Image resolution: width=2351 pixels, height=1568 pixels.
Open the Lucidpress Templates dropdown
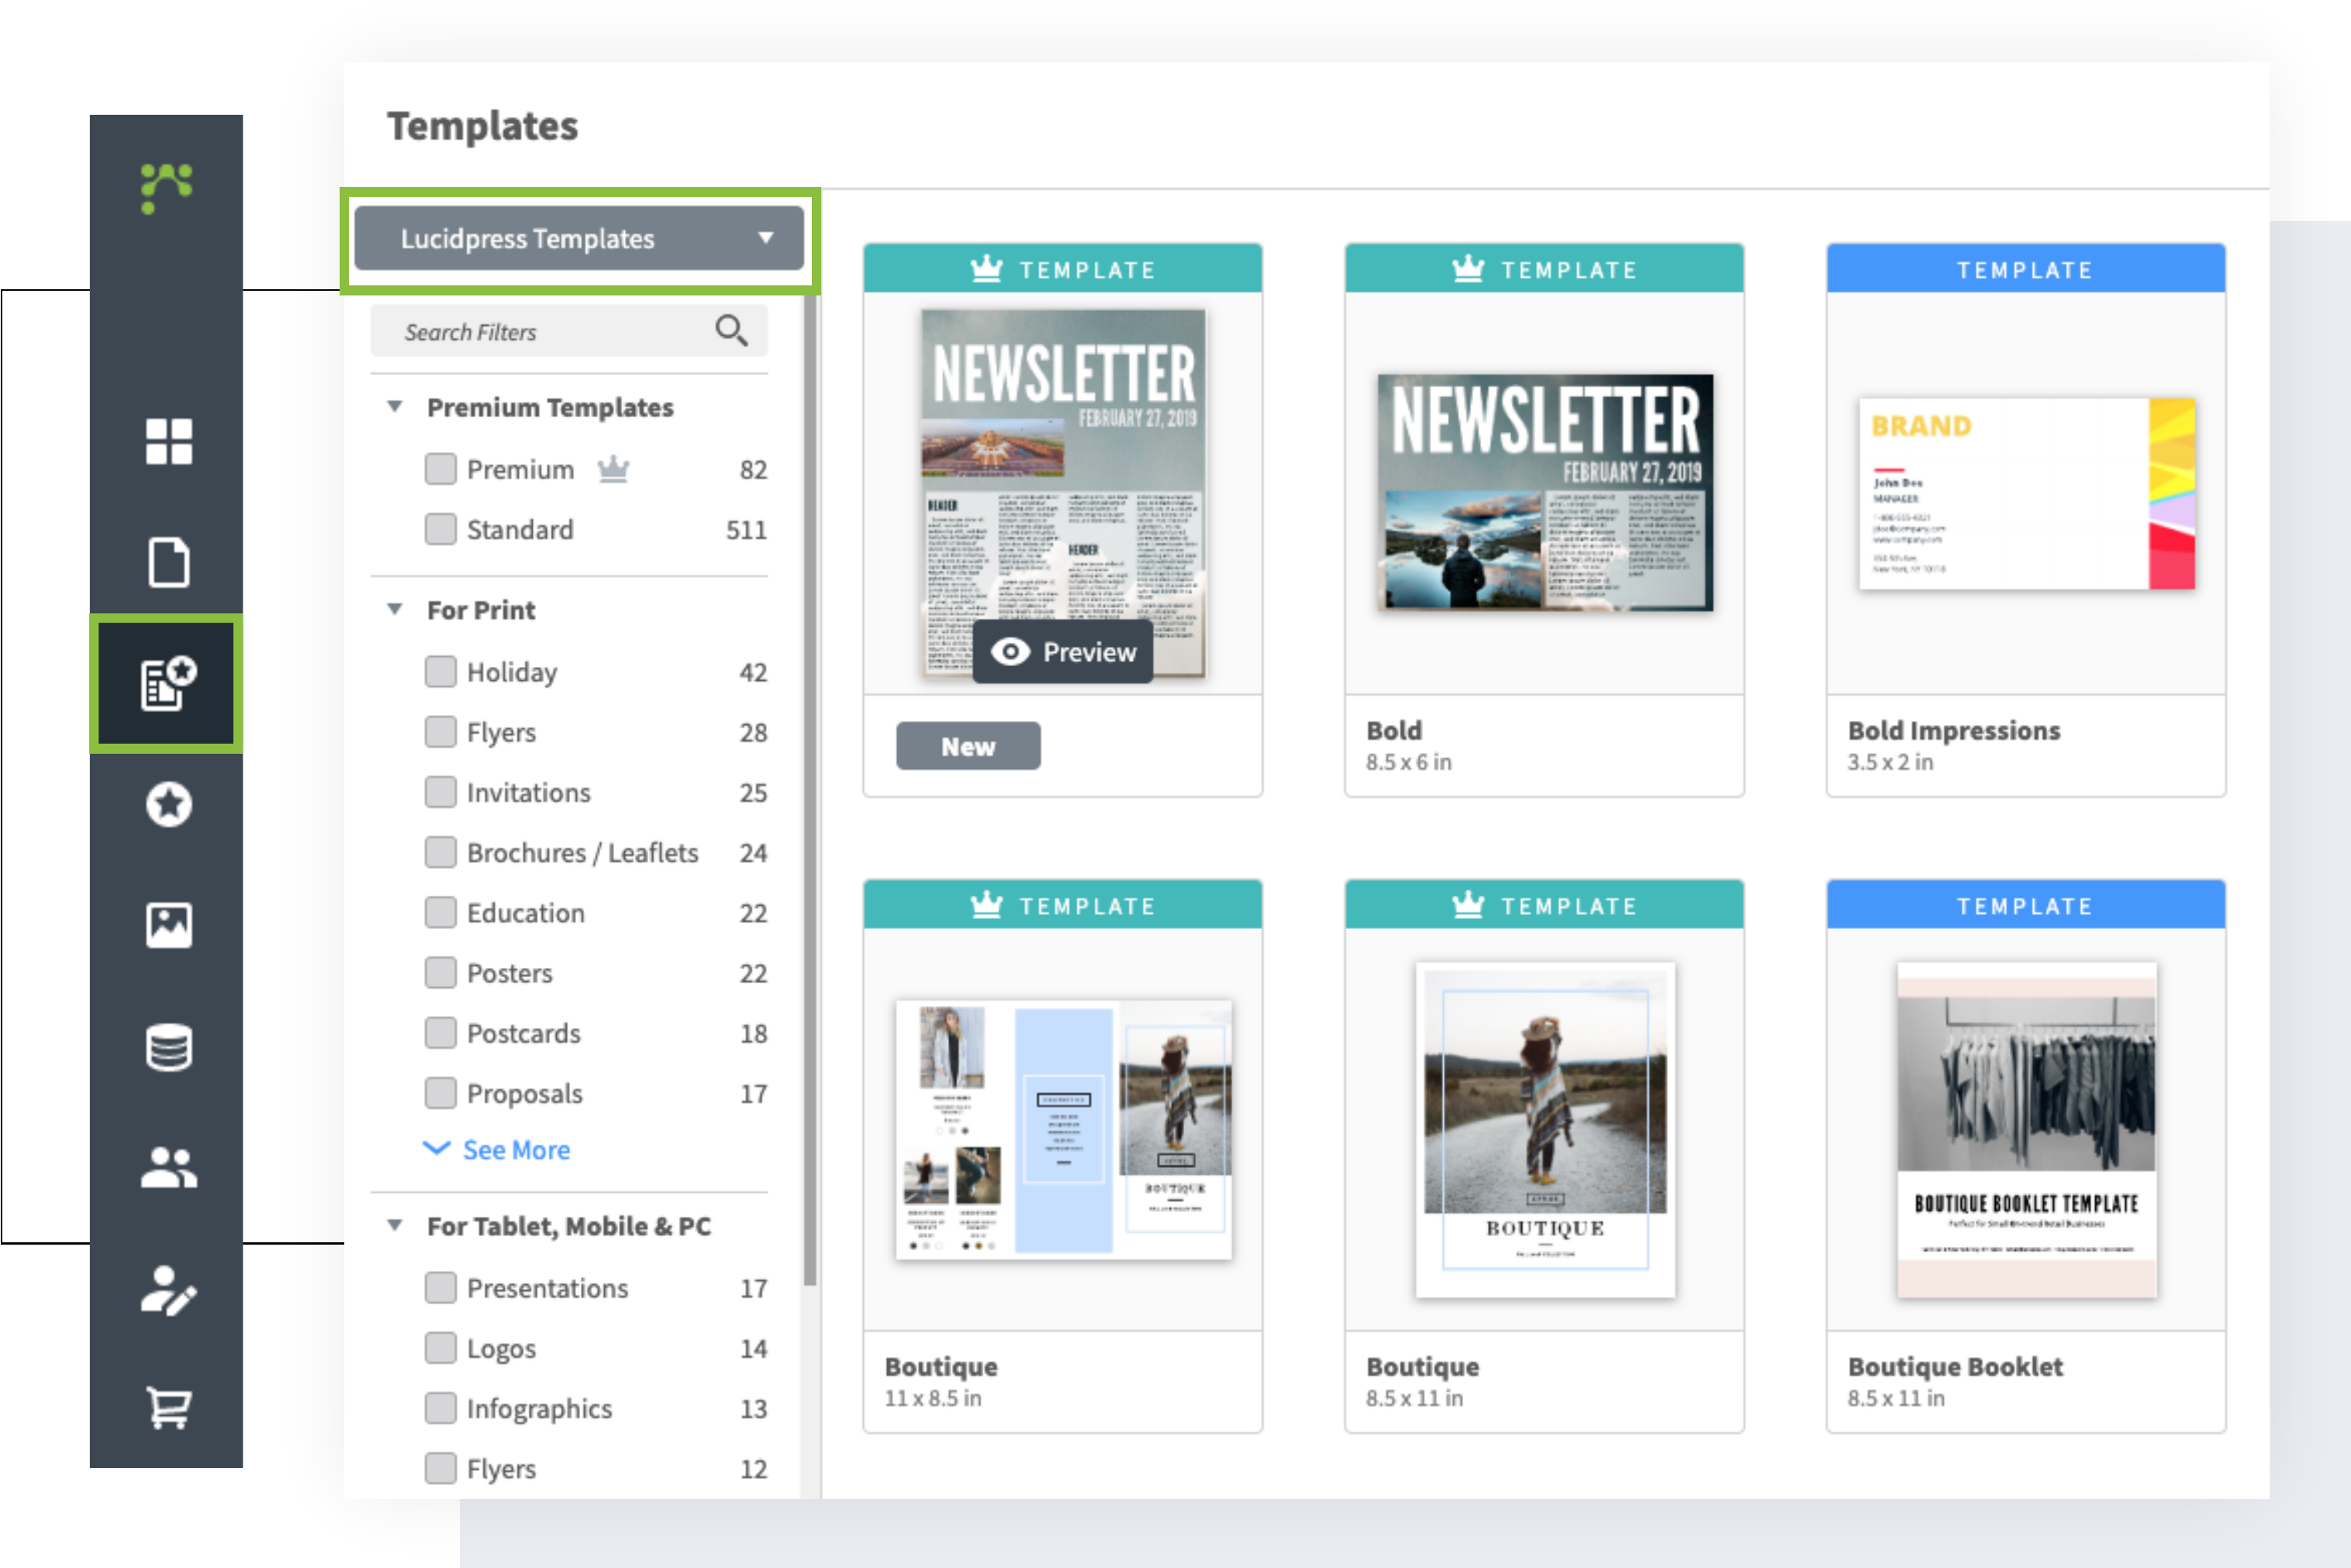(579, 239)
